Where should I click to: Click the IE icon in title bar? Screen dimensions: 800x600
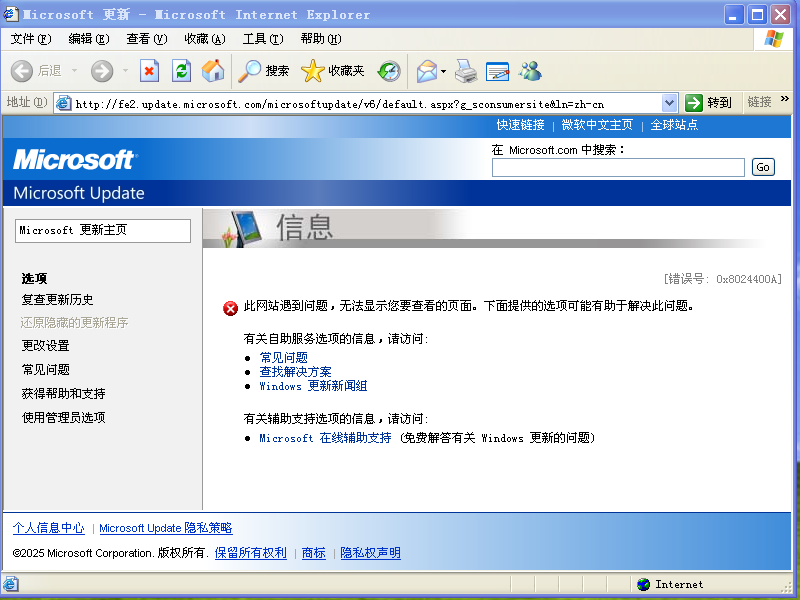click(11, 14)
